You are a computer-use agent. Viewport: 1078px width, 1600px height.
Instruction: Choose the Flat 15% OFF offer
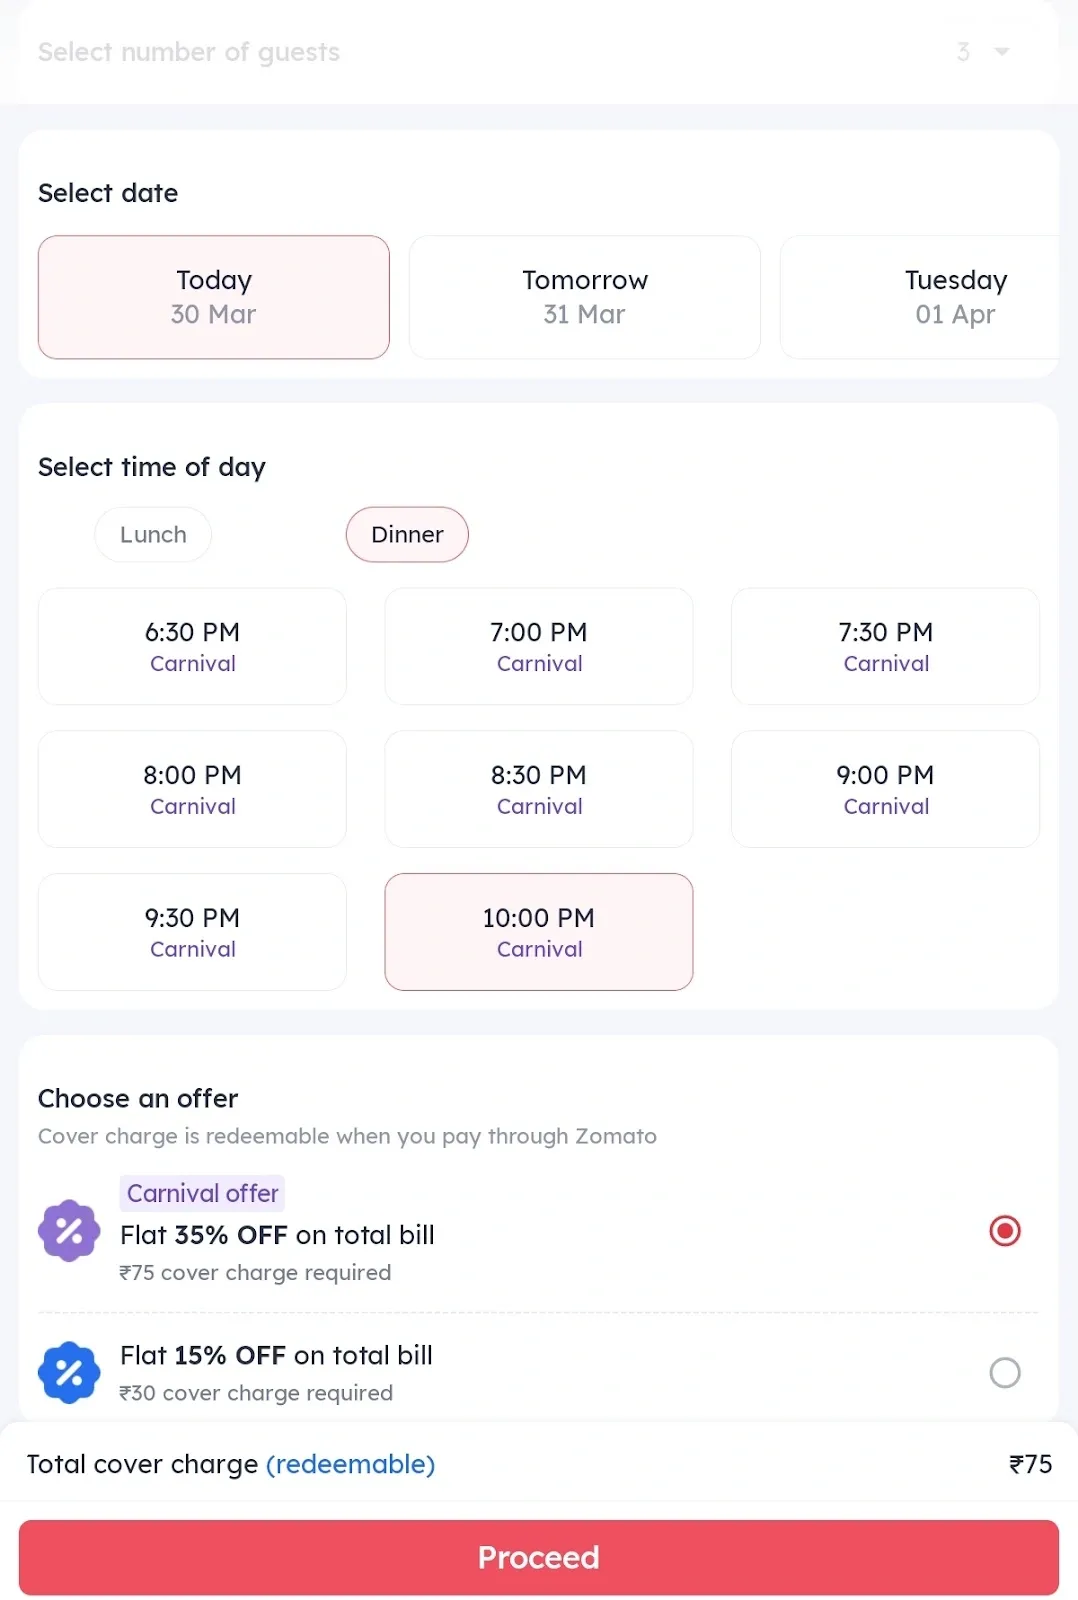(x=1004, y=1372)
